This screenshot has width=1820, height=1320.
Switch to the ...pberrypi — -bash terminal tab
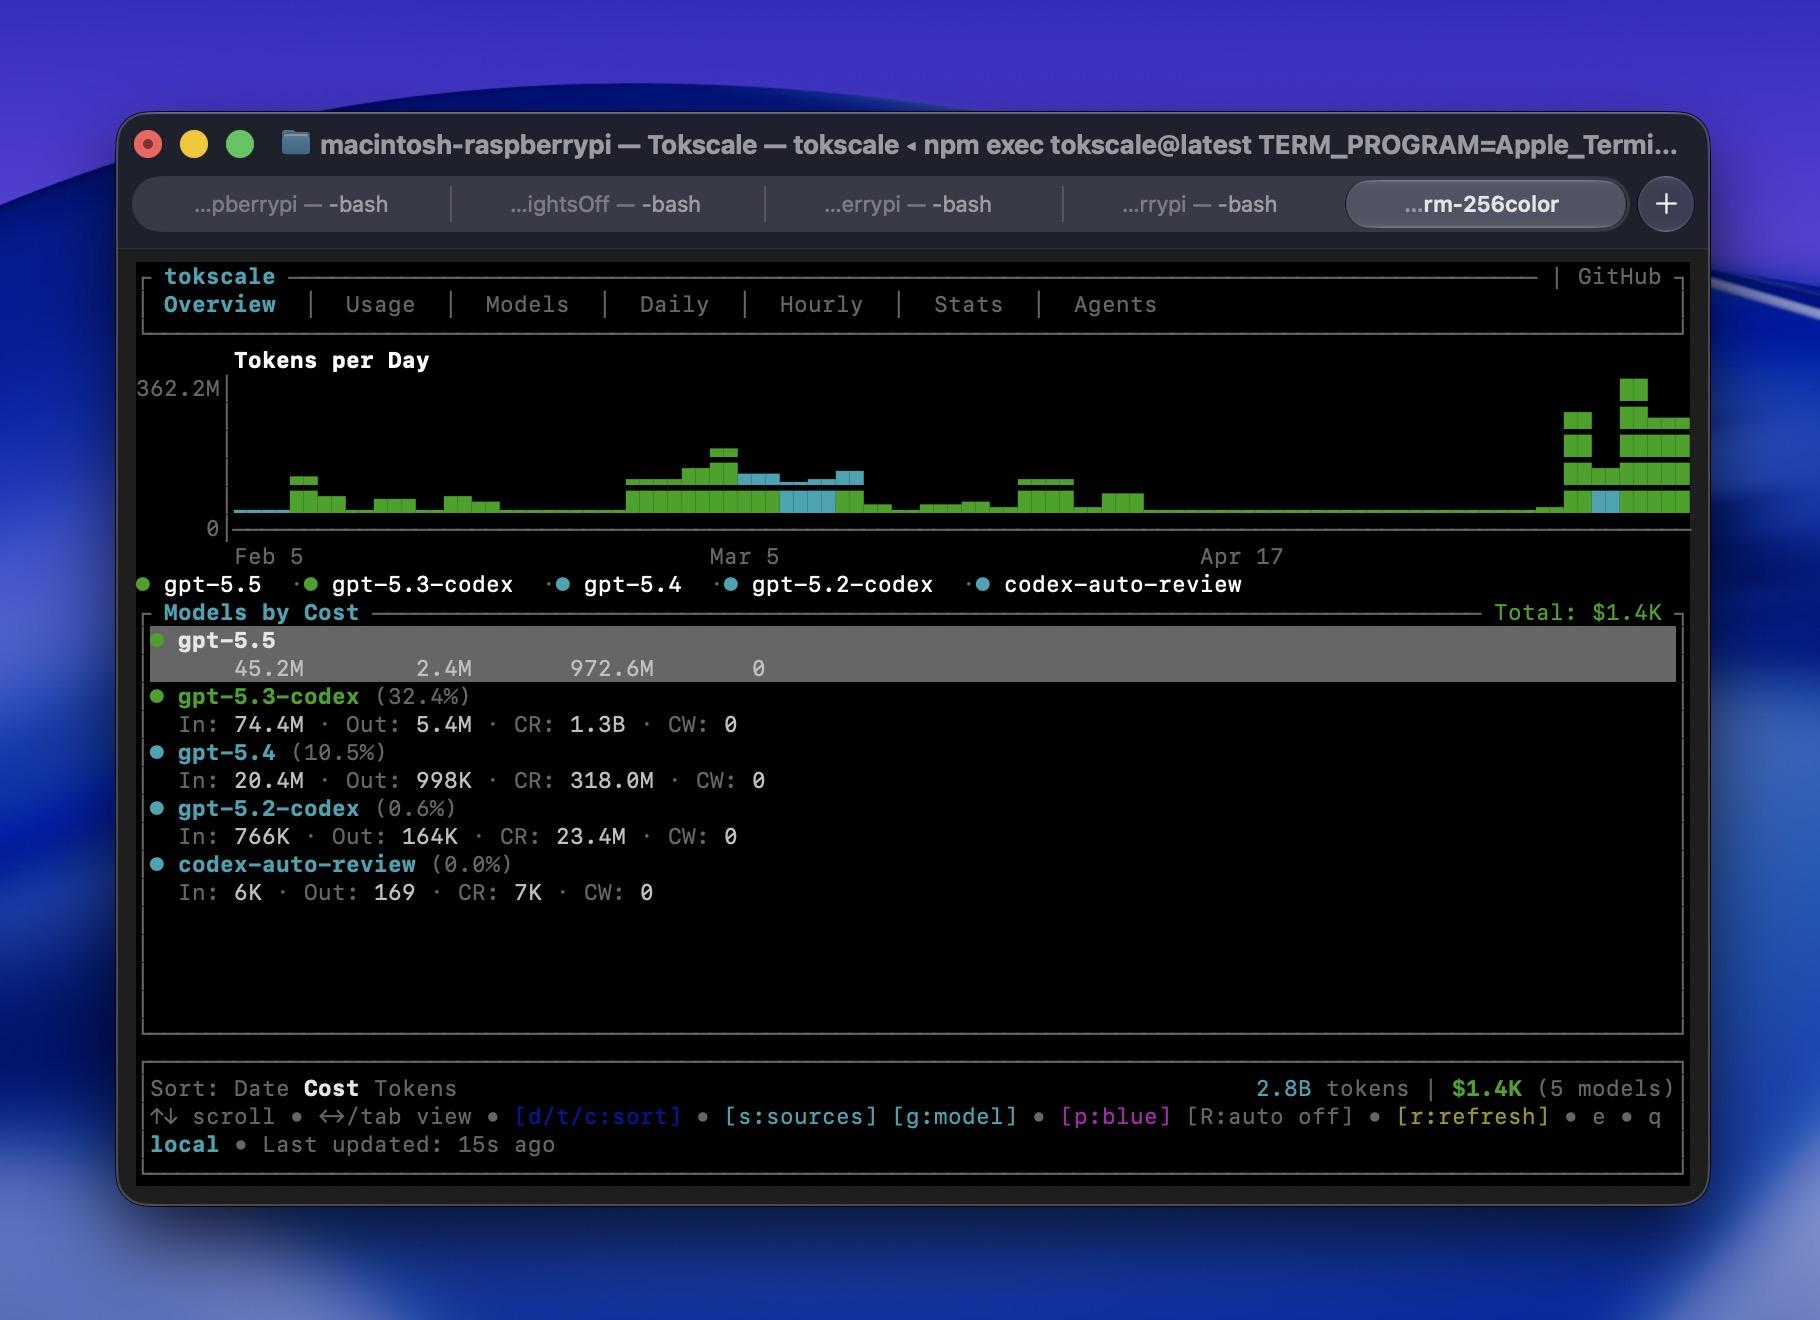pos(291,204)
